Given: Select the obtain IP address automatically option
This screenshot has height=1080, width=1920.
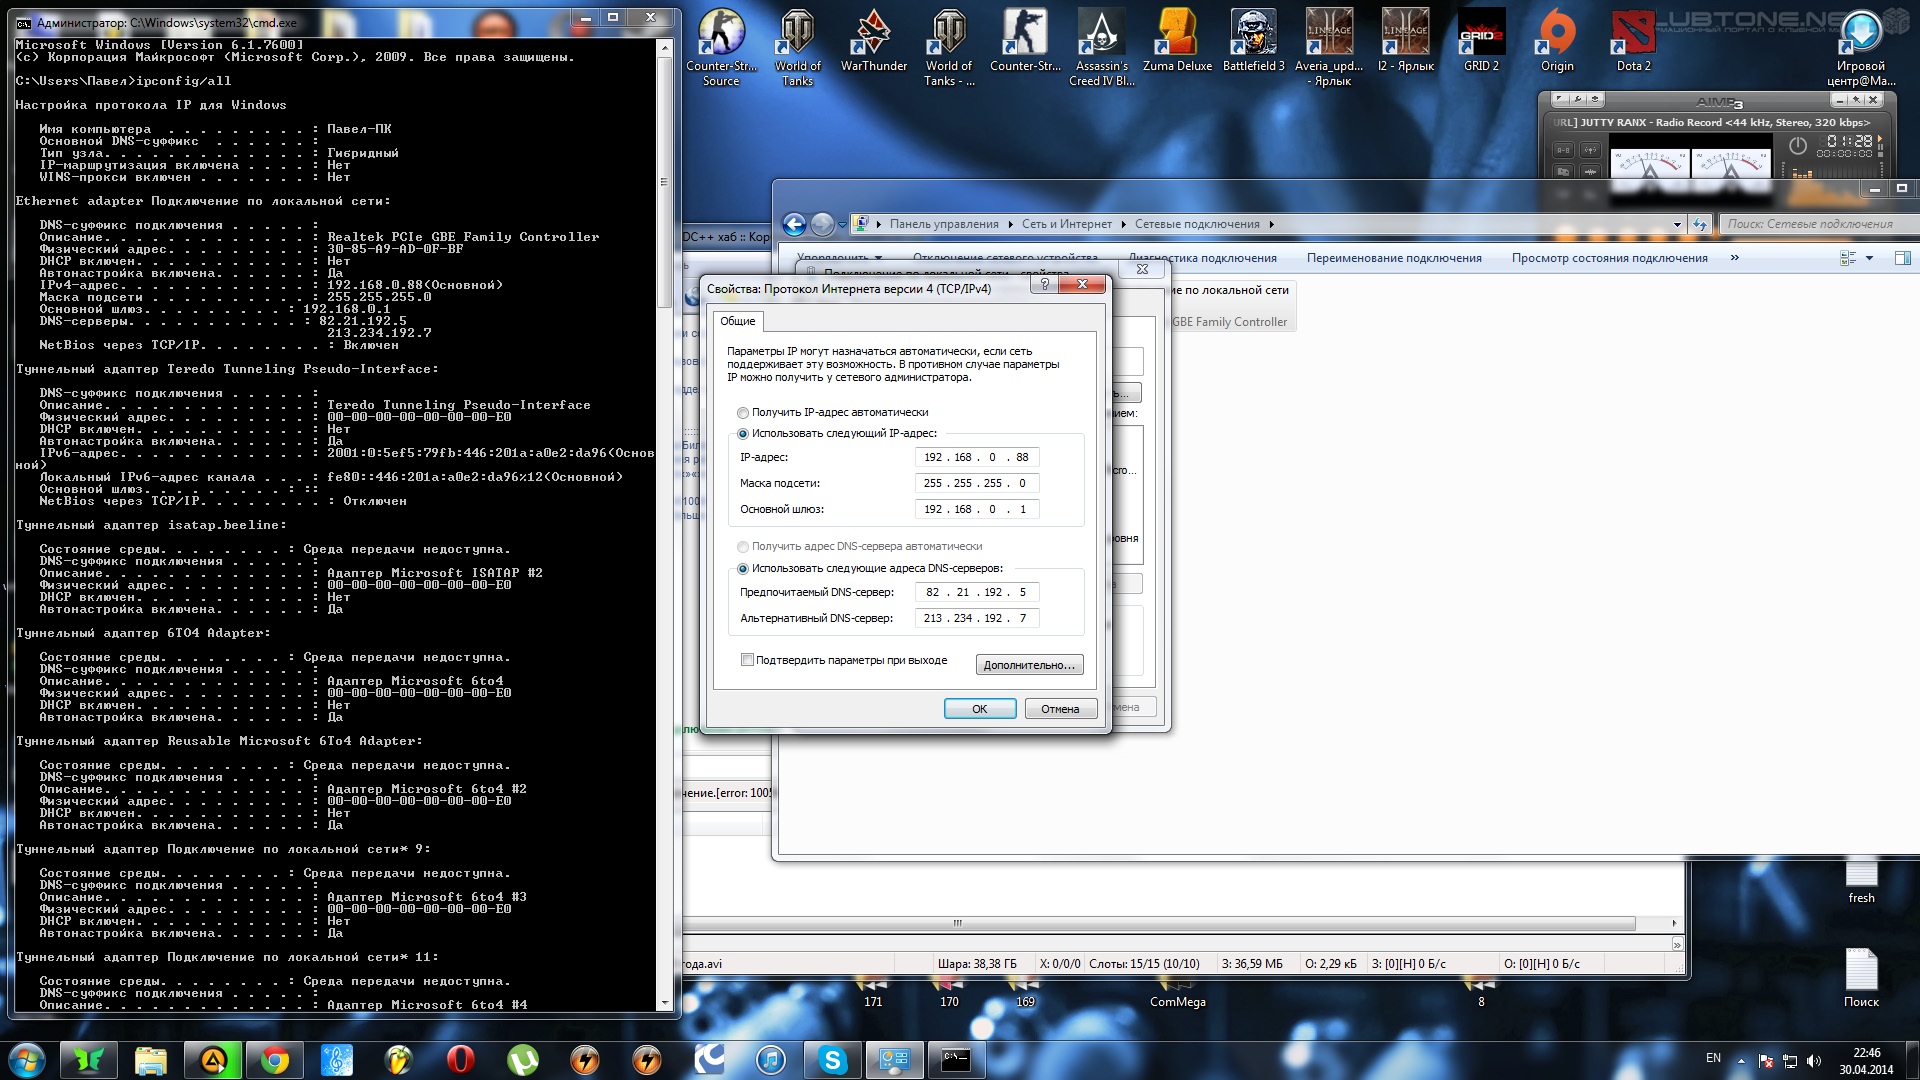Looking at the screenshot, I should click(x=743, y=413).
